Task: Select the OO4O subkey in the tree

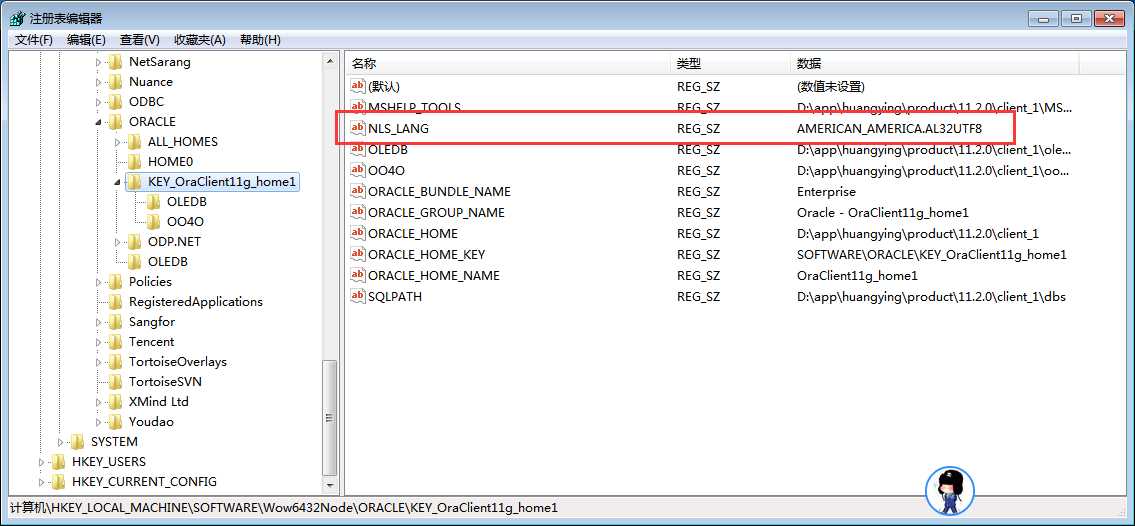Action: (x=185, y=222)
